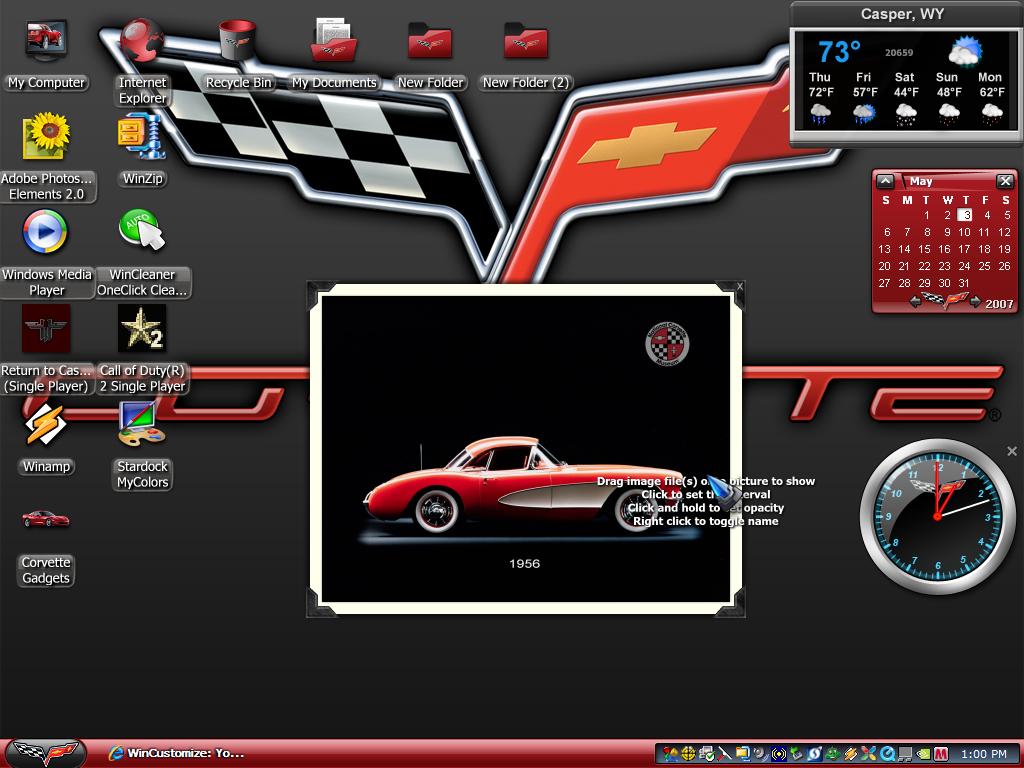This screenshot has width=1024, height=768.
Task: Click the 1956 Corvette picture frame image
Action: point(526,448)
